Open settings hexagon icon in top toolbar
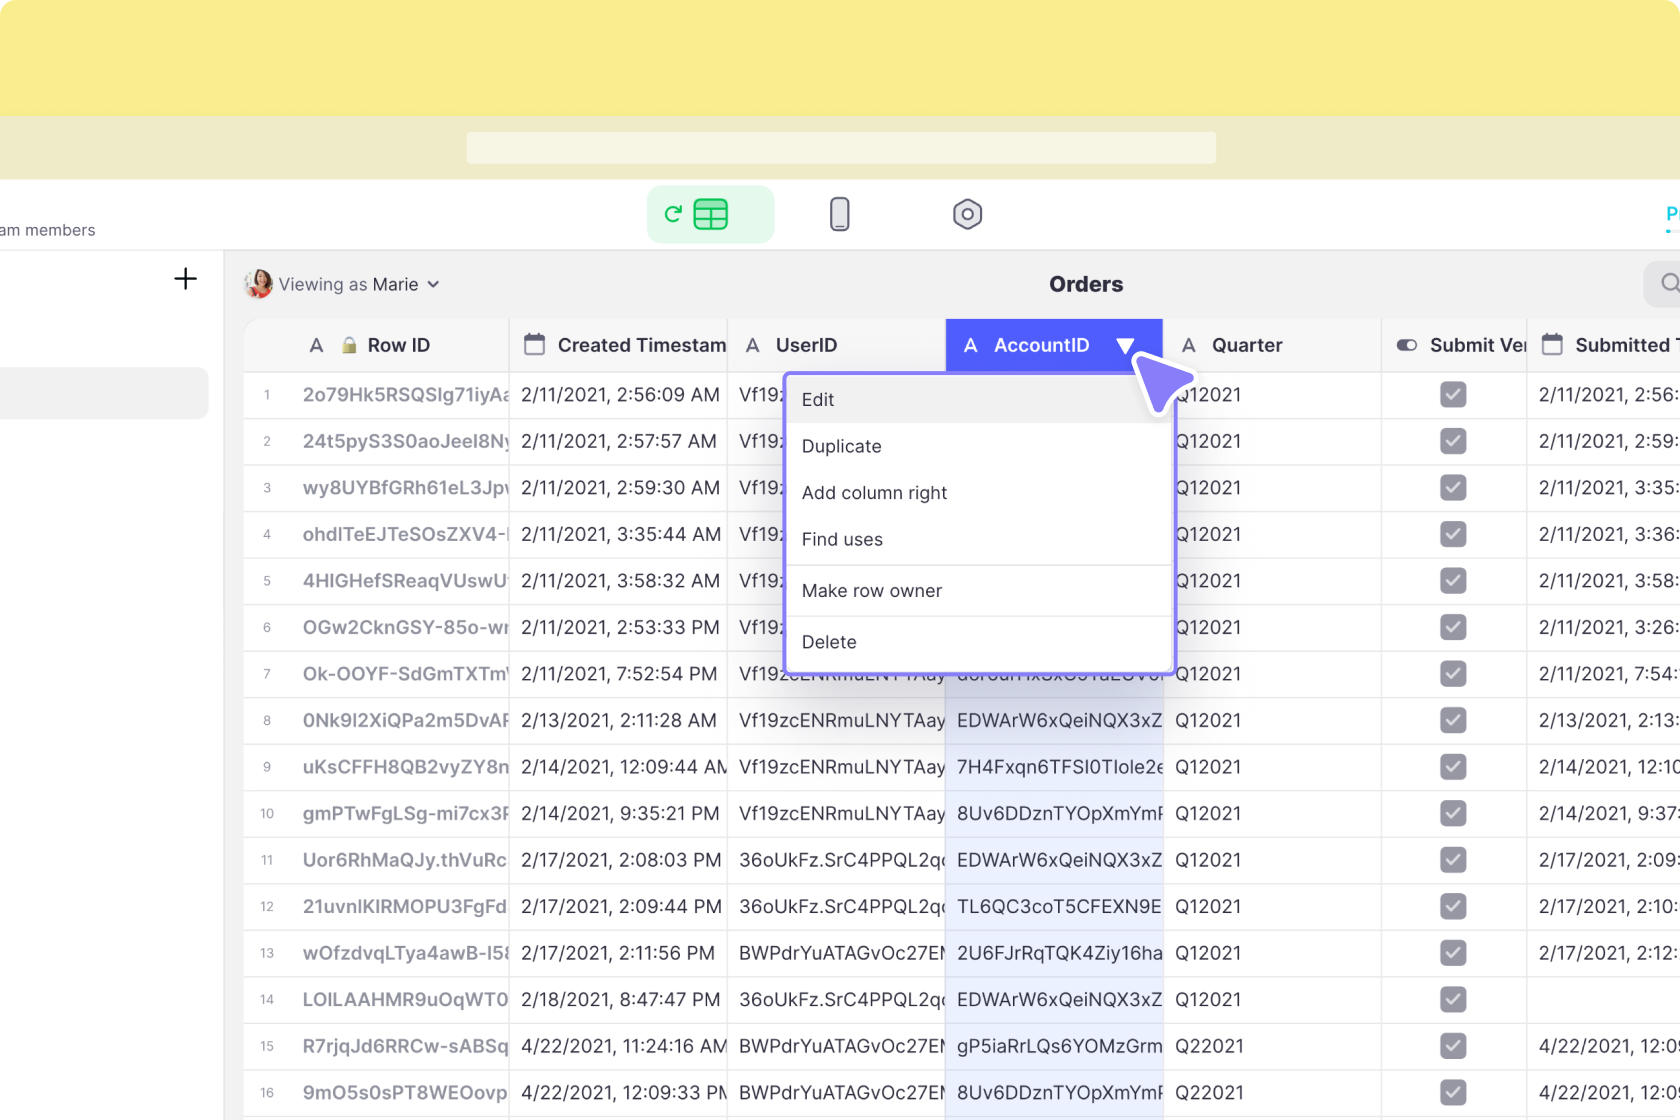1680x1120 pixels. [967, 214]
